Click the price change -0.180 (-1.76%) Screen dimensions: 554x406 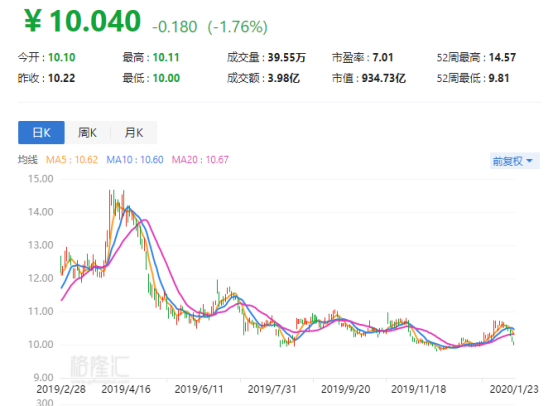210,27
